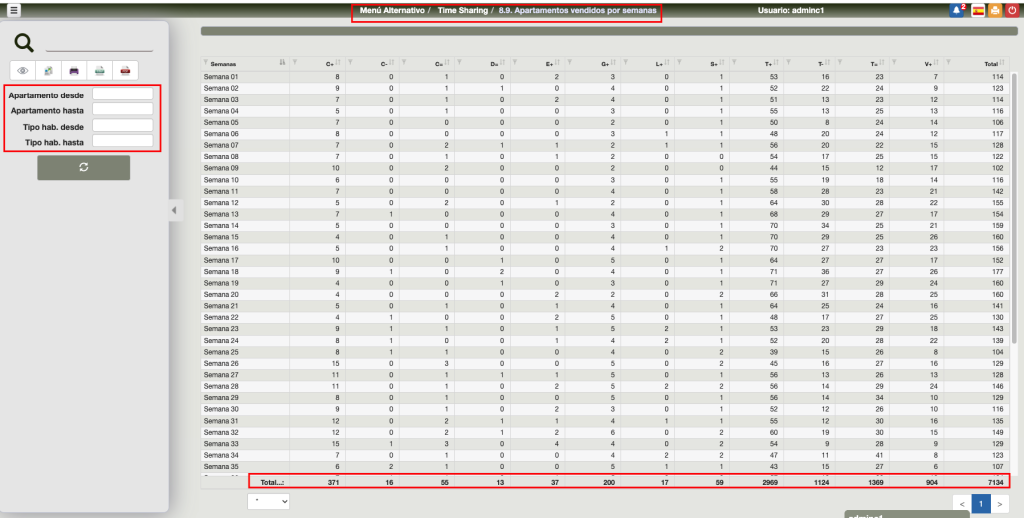The width and height of the screenshot is (1024, 518).
Task: Click the Apartamento desde input field
Action: tap(122, 94)
